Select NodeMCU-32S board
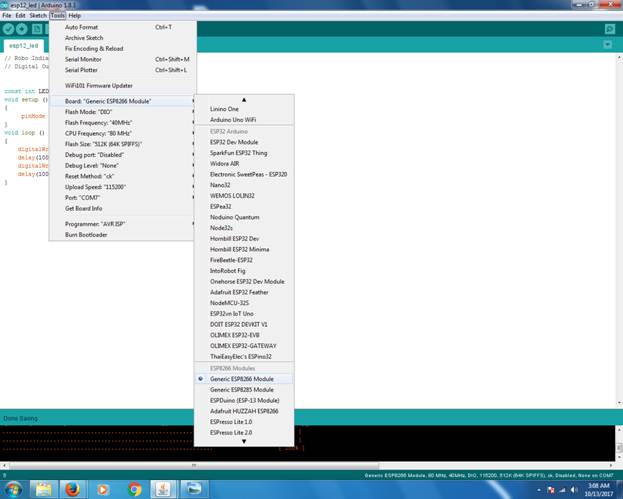This screenshot has width=623, height=499. pos(244,303)
